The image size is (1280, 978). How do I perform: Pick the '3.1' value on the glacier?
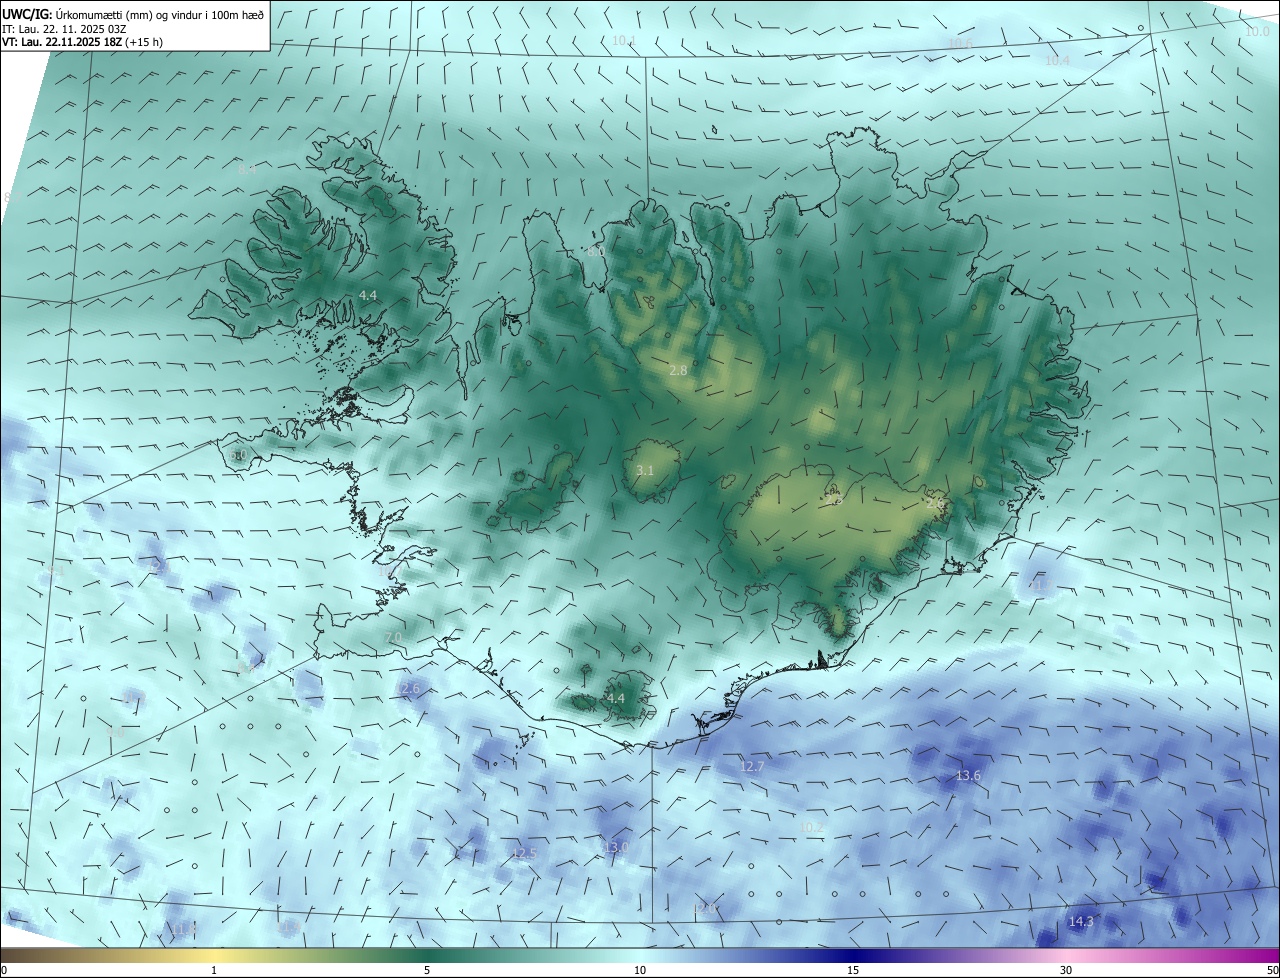coord(645,471)
